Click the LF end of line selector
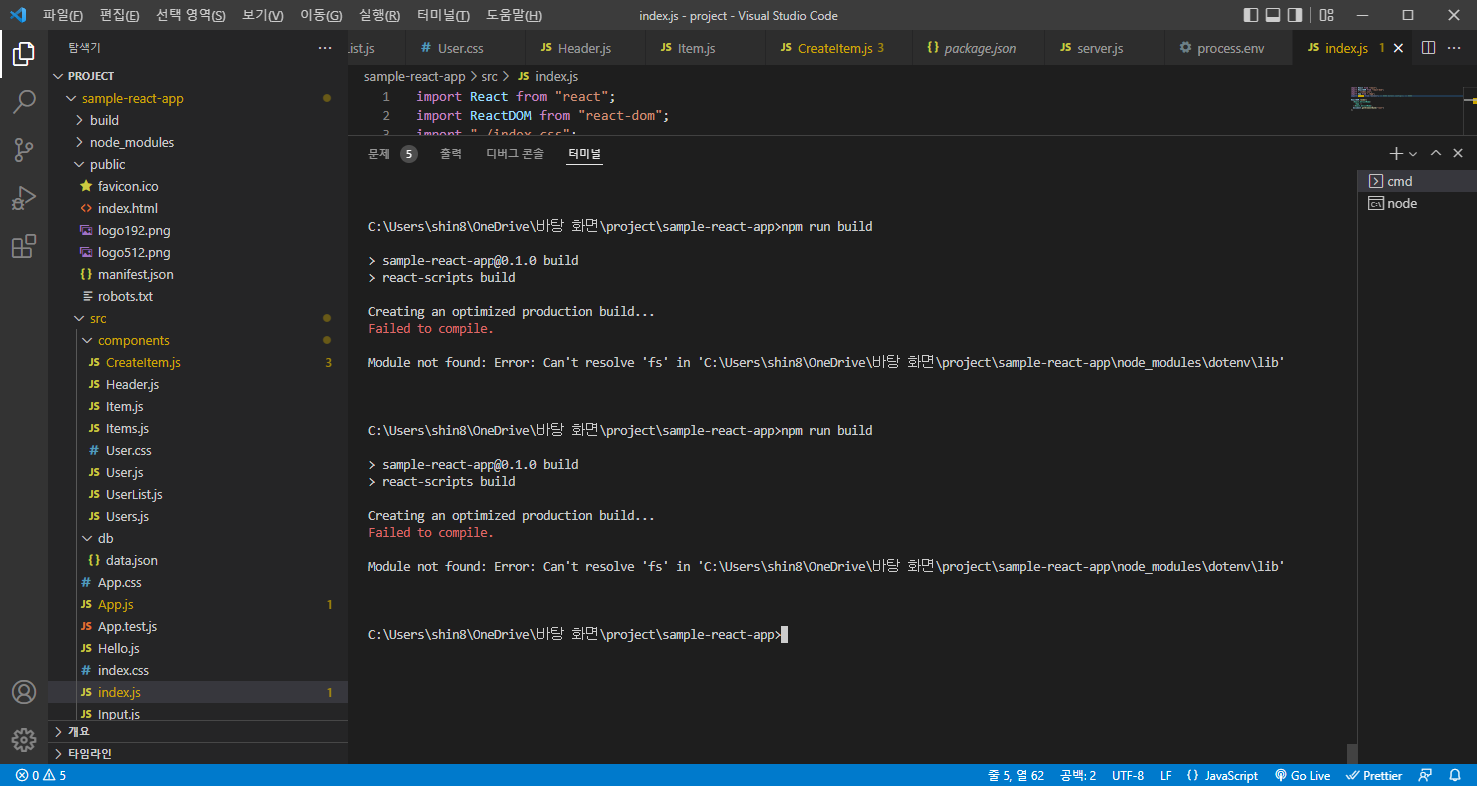The height and width of the screenshot is (786, 1477). tap(1165, 775)
